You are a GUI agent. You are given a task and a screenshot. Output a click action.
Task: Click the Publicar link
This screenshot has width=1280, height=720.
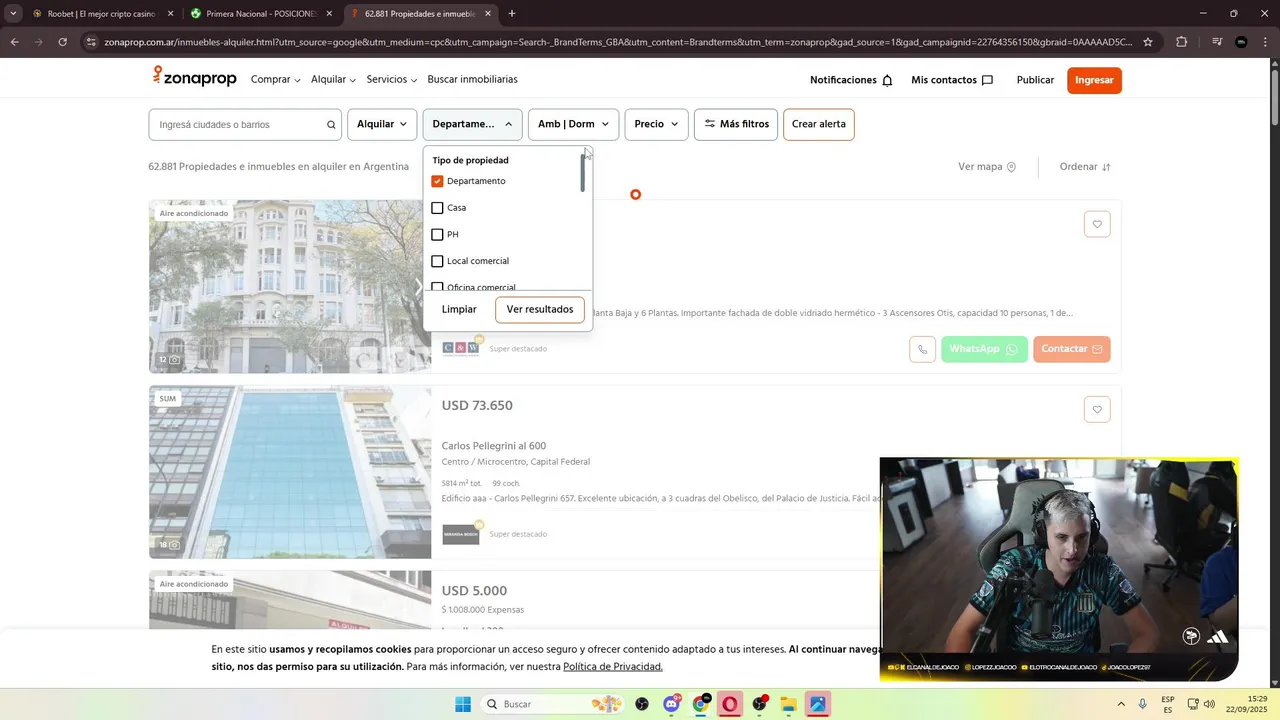(x=1035, y=80)
